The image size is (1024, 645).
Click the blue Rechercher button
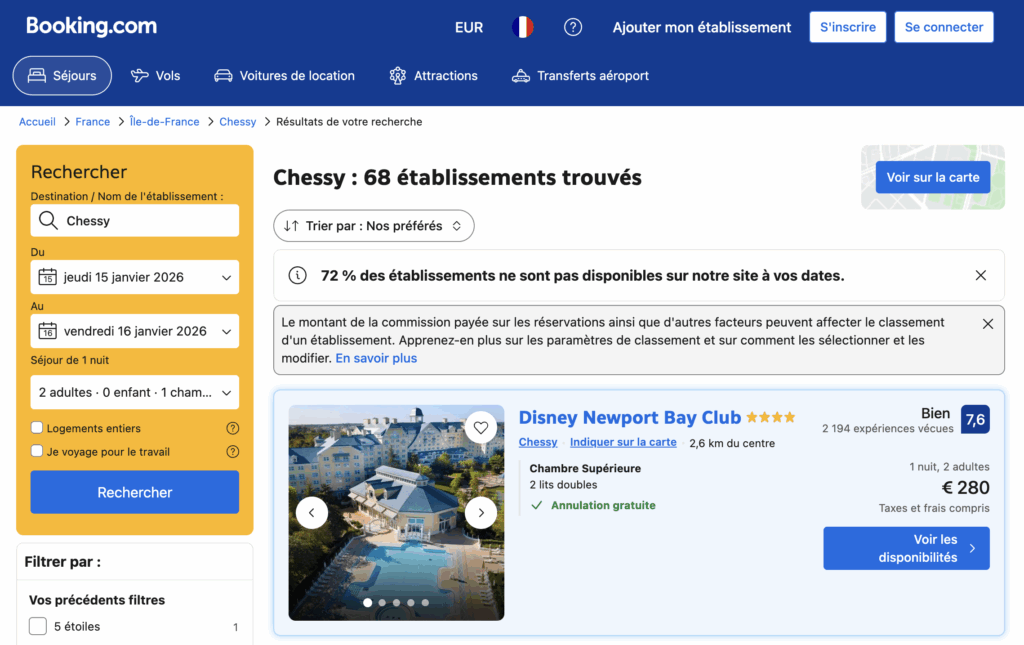click(x=135, y=492)
